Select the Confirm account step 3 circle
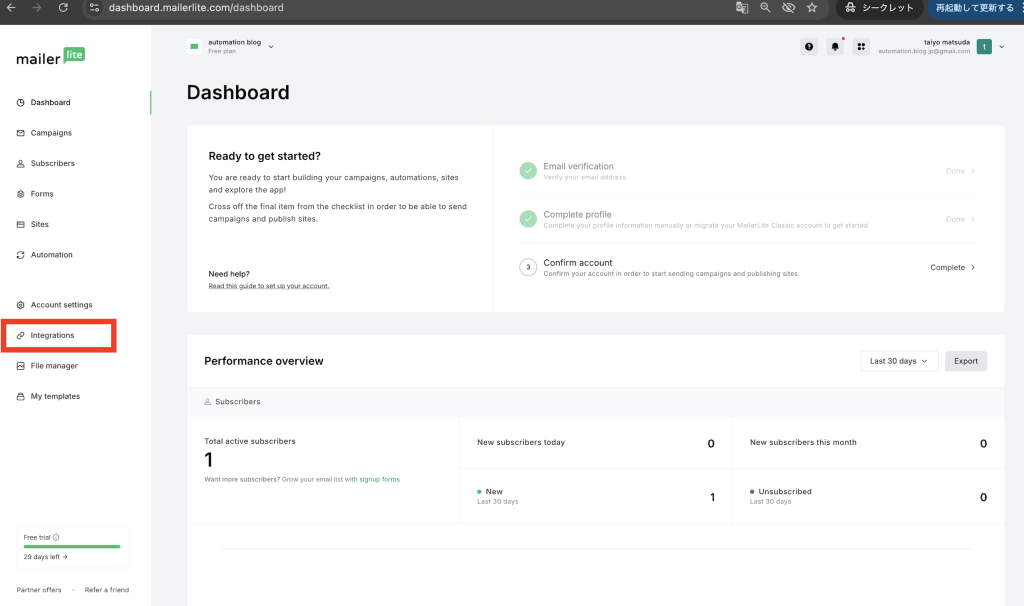The image size is (1024, 606). [528, 267]
